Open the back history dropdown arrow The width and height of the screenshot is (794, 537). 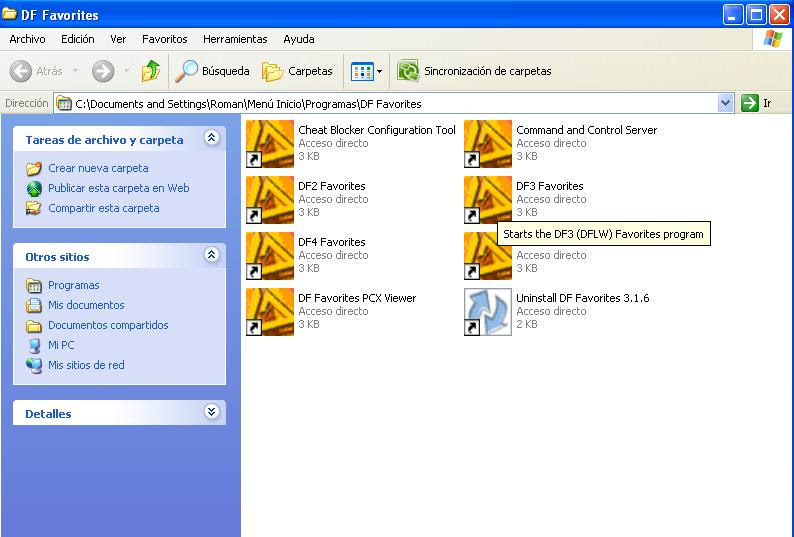[x=75, y=70]
